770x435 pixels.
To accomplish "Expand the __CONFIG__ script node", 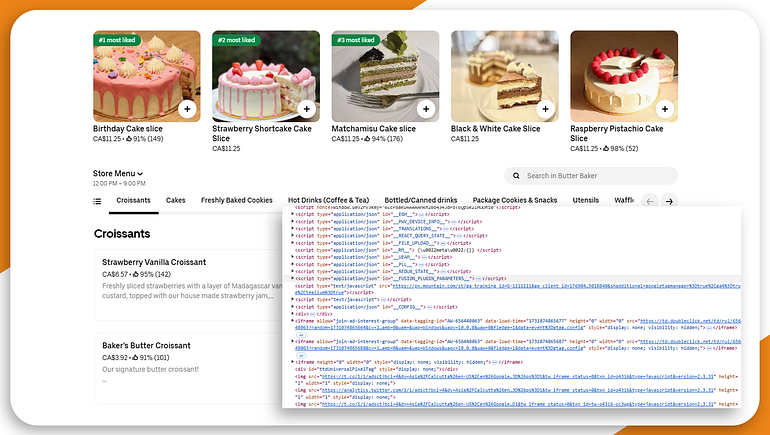I will pos(293,307).
